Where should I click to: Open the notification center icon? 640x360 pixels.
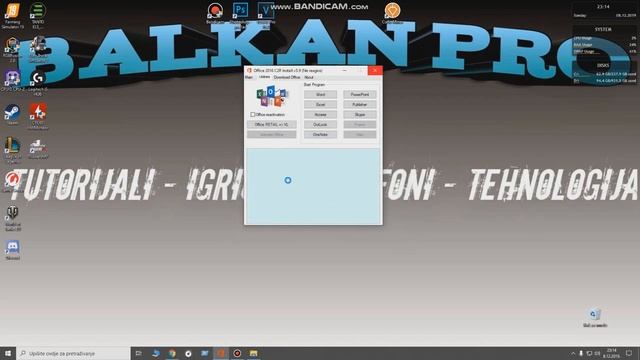point(629,353)
